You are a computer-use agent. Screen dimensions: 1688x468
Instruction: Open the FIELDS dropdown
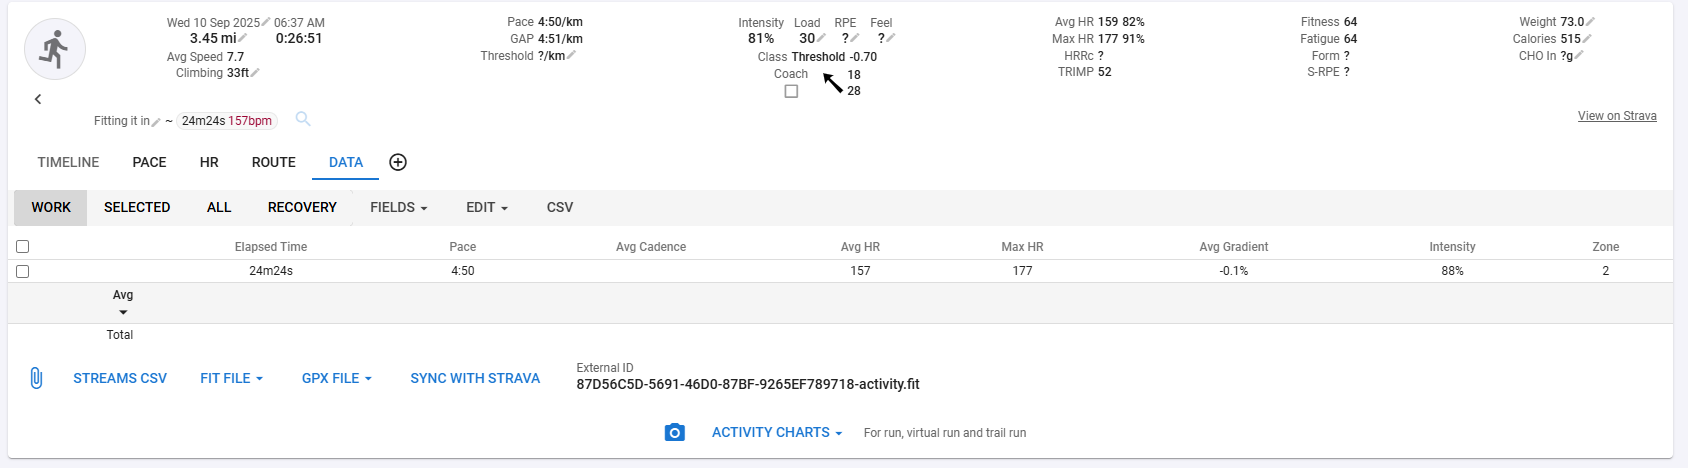[x=398, y=207]
